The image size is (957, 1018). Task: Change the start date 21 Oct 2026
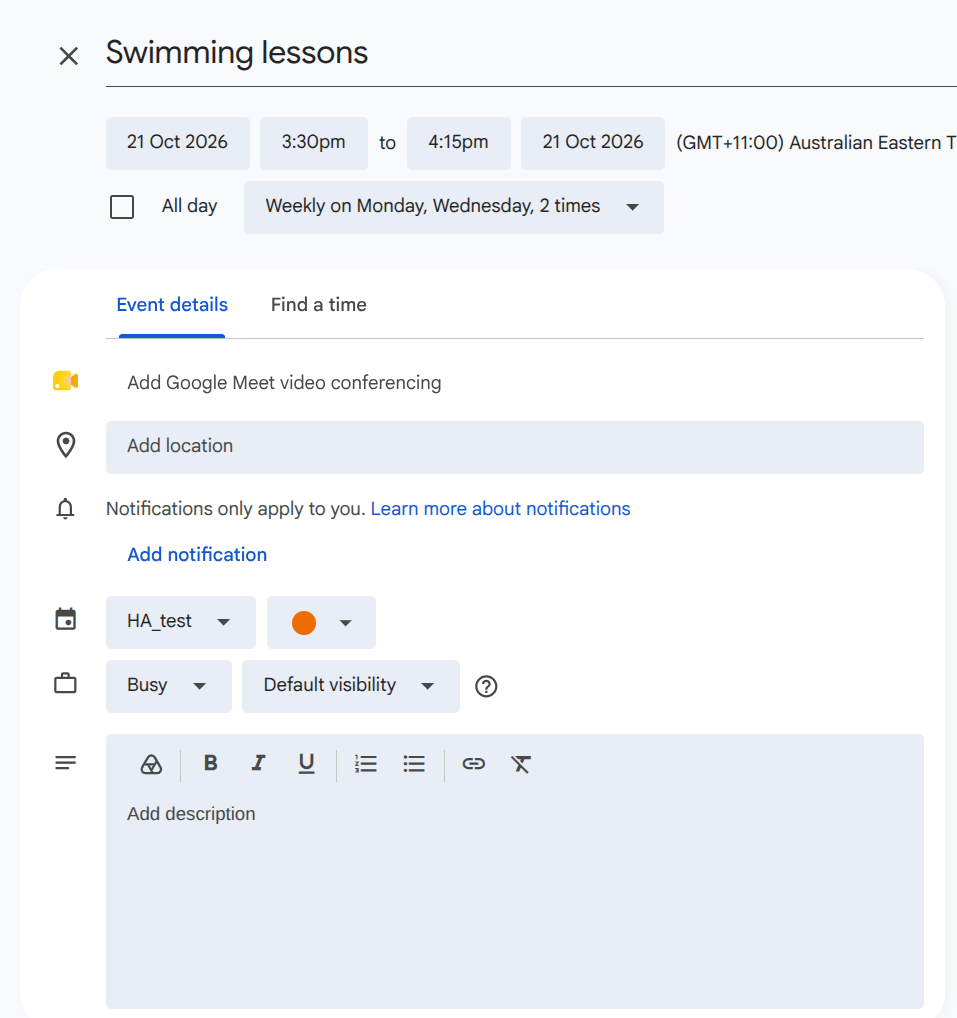(x=178, y=143)
